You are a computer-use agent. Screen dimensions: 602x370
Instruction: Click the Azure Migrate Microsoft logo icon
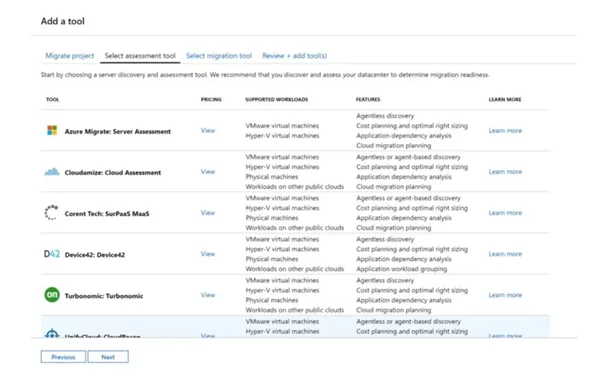52,130
